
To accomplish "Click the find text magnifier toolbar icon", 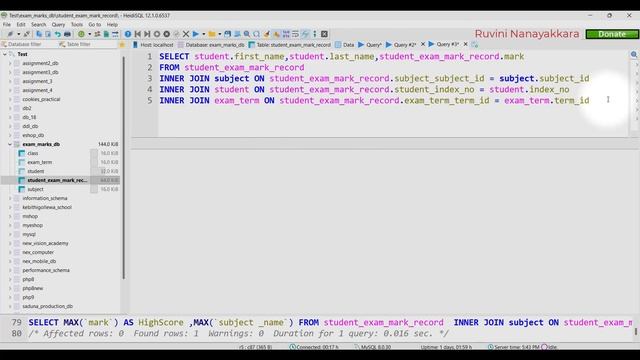I will pyautogui.click(x=247, y=34).
